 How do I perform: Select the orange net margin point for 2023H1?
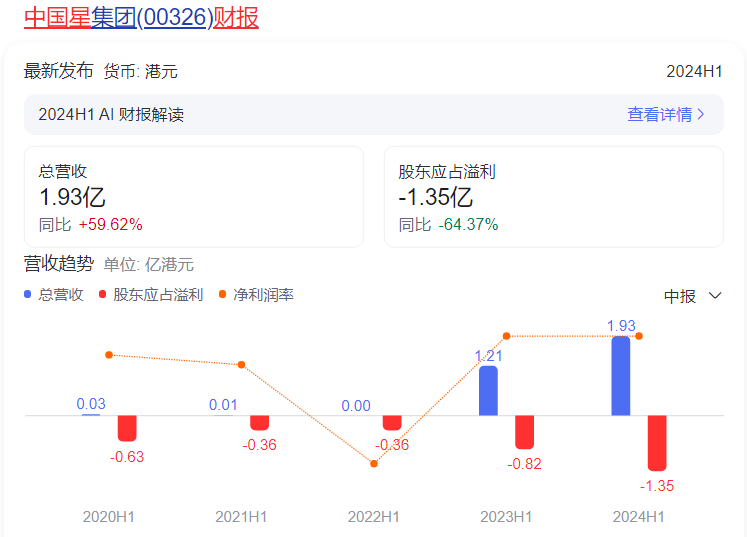click(506, 336)
